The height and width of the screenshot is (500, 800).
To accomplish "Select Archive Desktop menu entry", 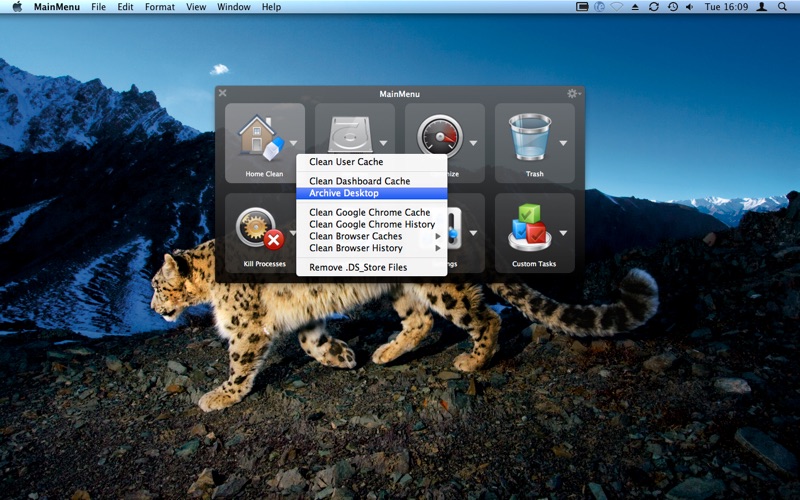I will (371, 193).
